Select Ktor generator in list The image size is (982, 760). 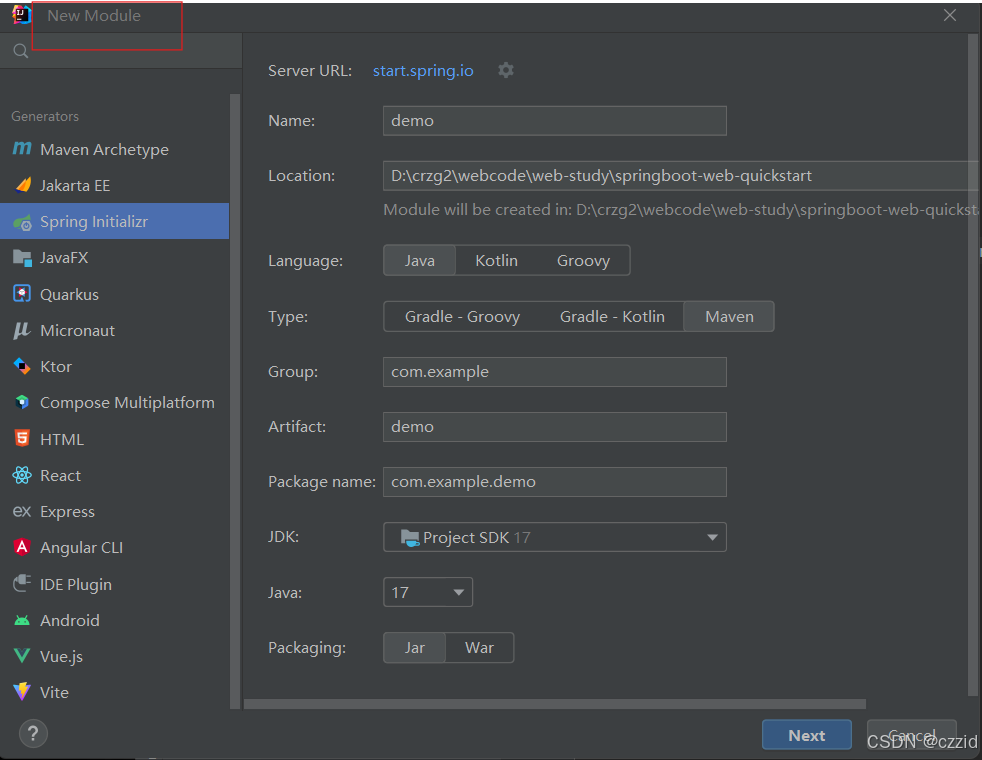pyautogui.click(x=115, y=366)
